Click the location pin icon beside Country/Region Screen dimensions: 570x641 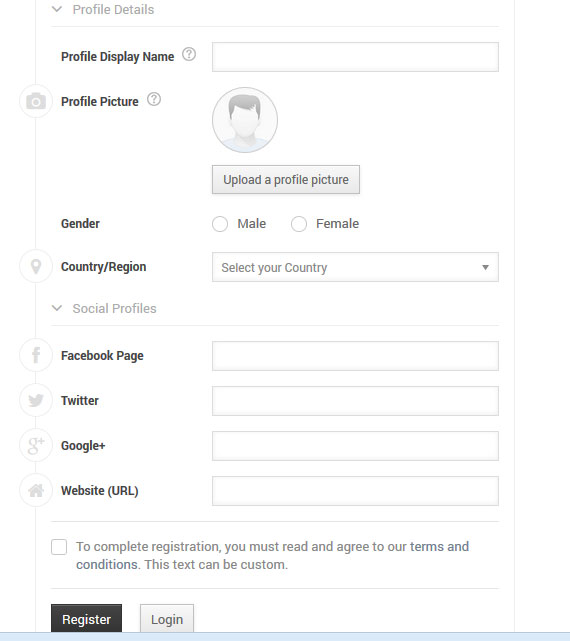(x=36, y=266)
